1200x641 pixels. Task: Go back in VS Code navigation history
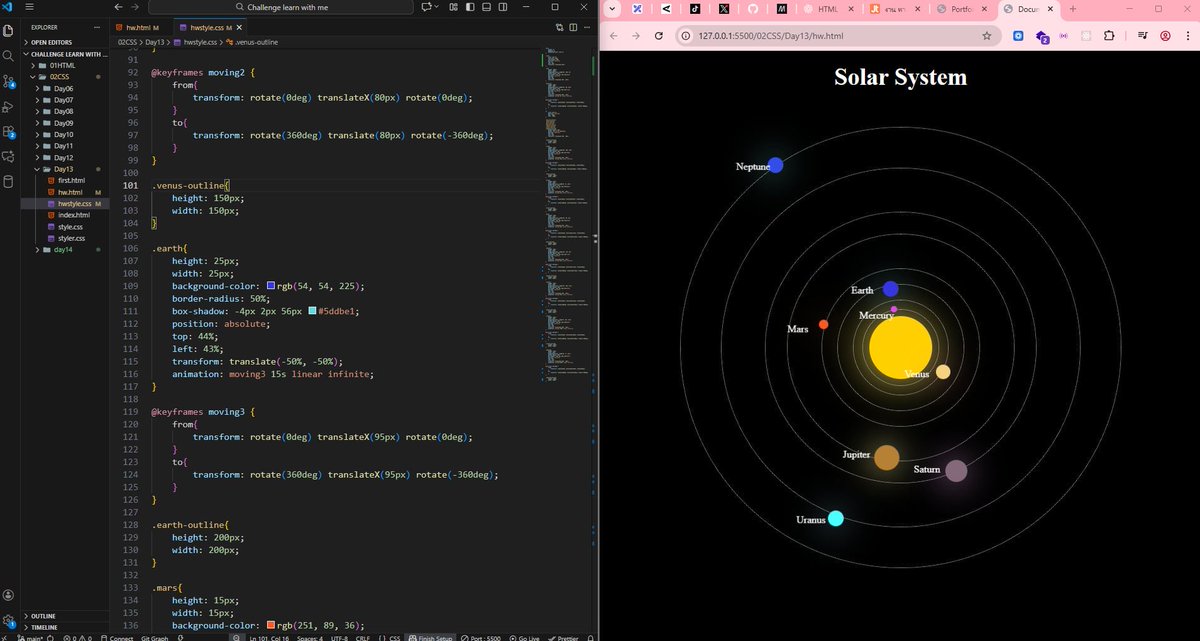click(120, 7)
